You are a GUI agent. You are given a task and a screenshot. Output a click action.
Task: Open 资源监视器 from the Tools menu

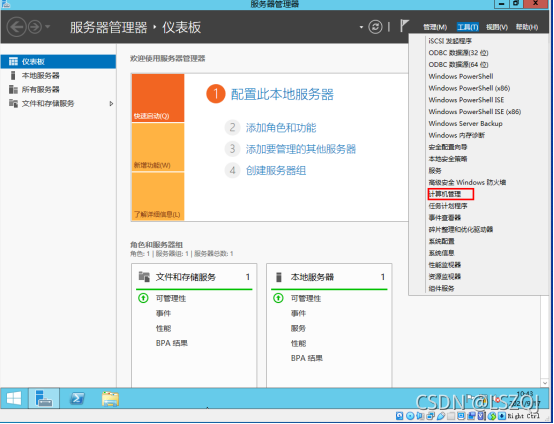pos(445,276)
